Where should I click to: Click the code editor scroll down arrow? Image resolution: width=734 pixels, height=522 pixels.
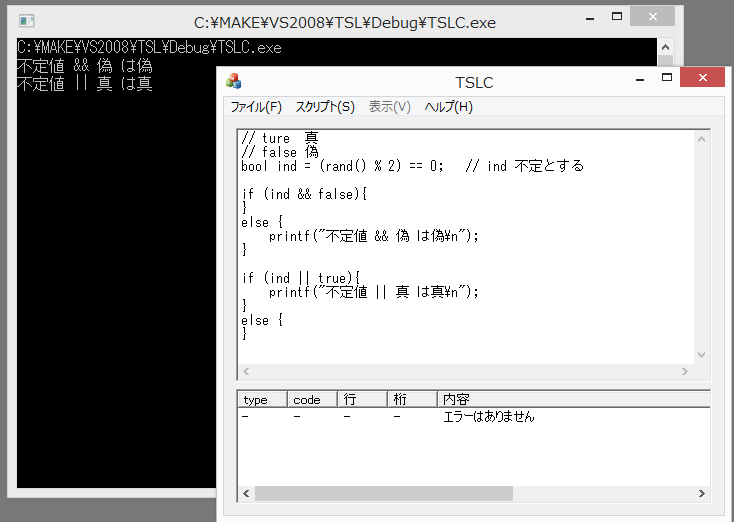point(701,355)
